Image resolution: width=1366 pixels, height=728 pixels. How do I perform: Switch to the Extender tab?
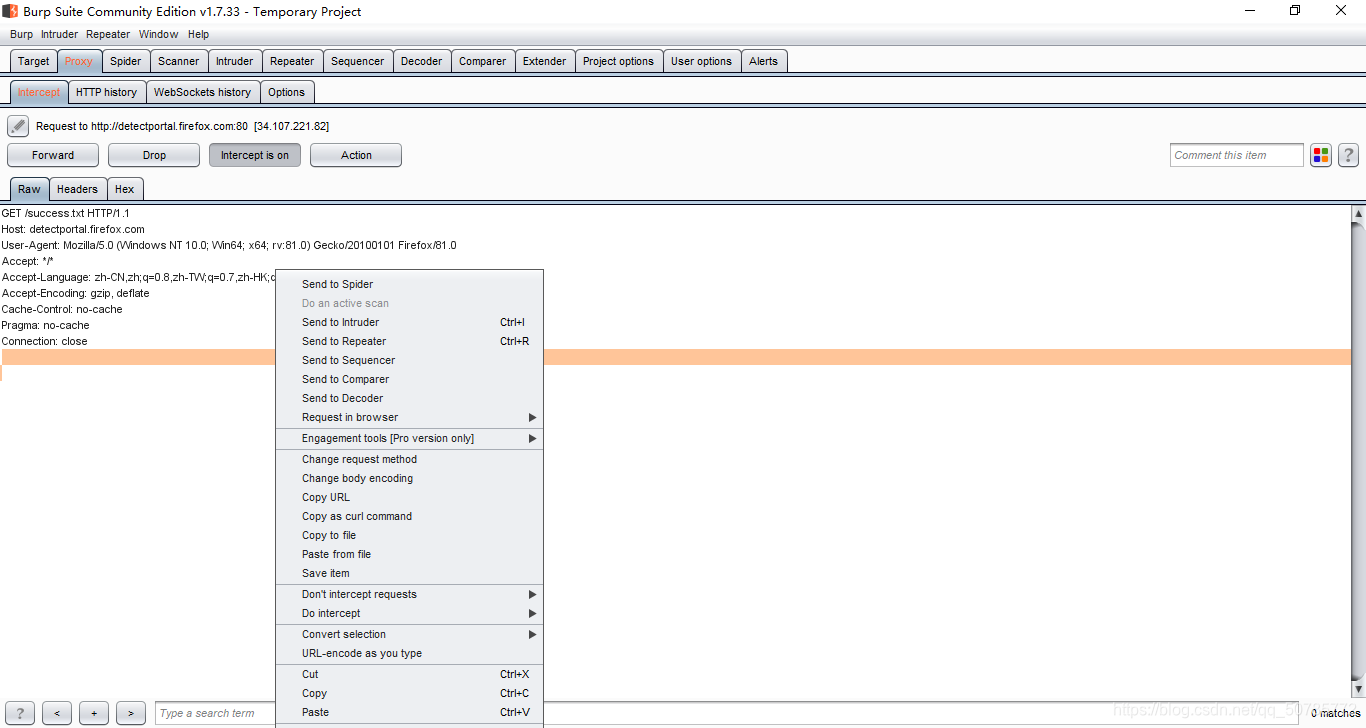click(x=545, y=61)
